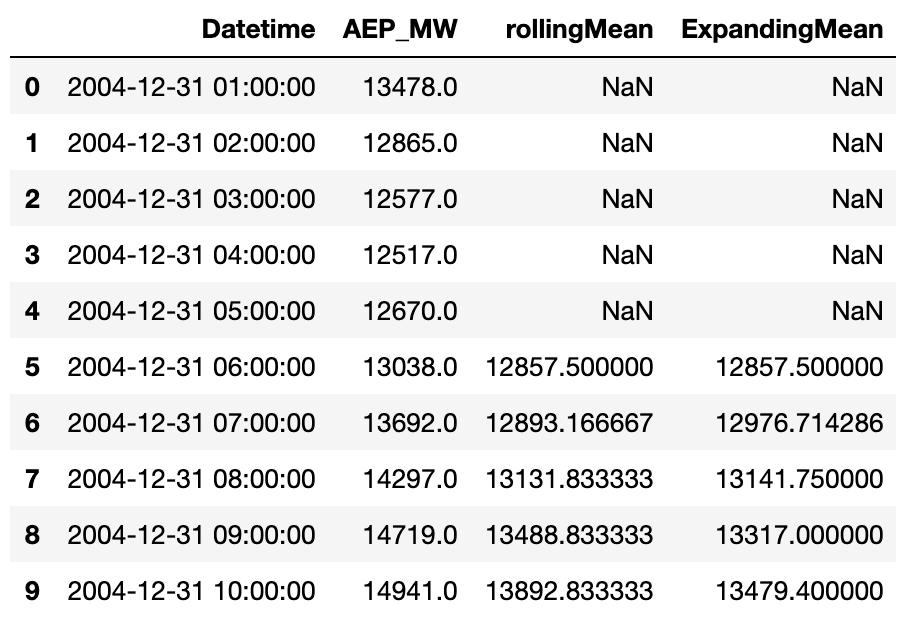Click the 2004-12-31 10:00:00 datetime cell
The width and height of the screenshot is (910, 620).
click(x=191, y=591)
